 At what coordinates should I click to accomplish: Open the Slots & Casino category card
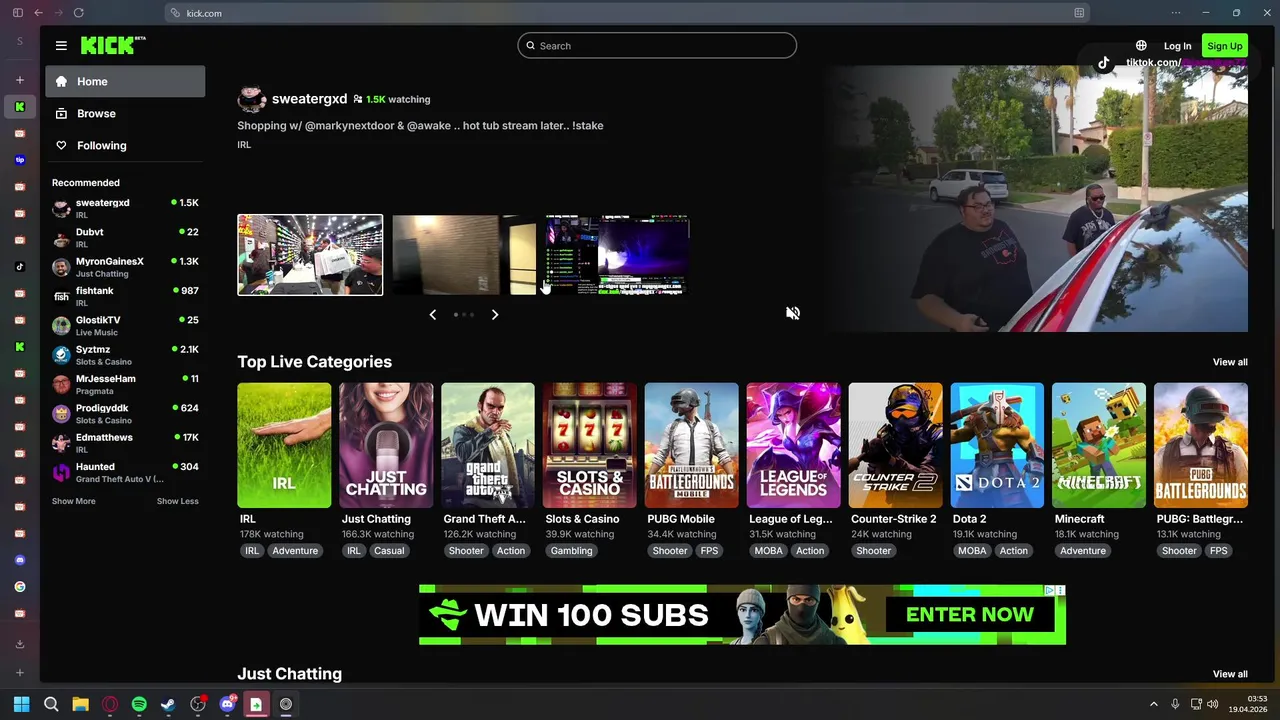click(x=590, y=445)
